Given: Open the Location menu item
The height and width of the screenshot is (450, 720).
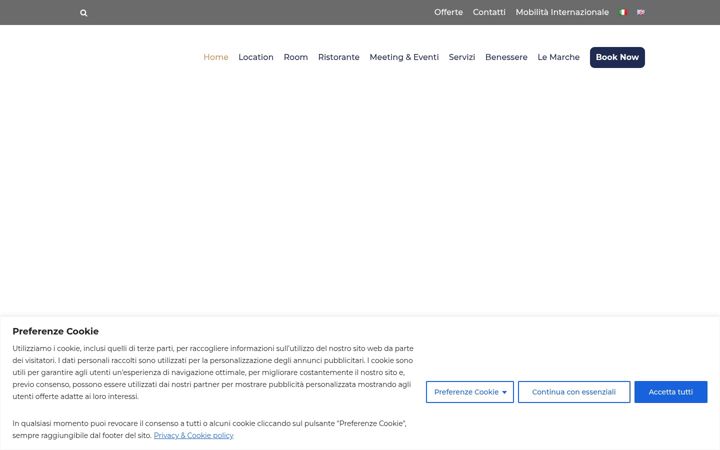Looking at the screenshot, I should pos(256,57).
